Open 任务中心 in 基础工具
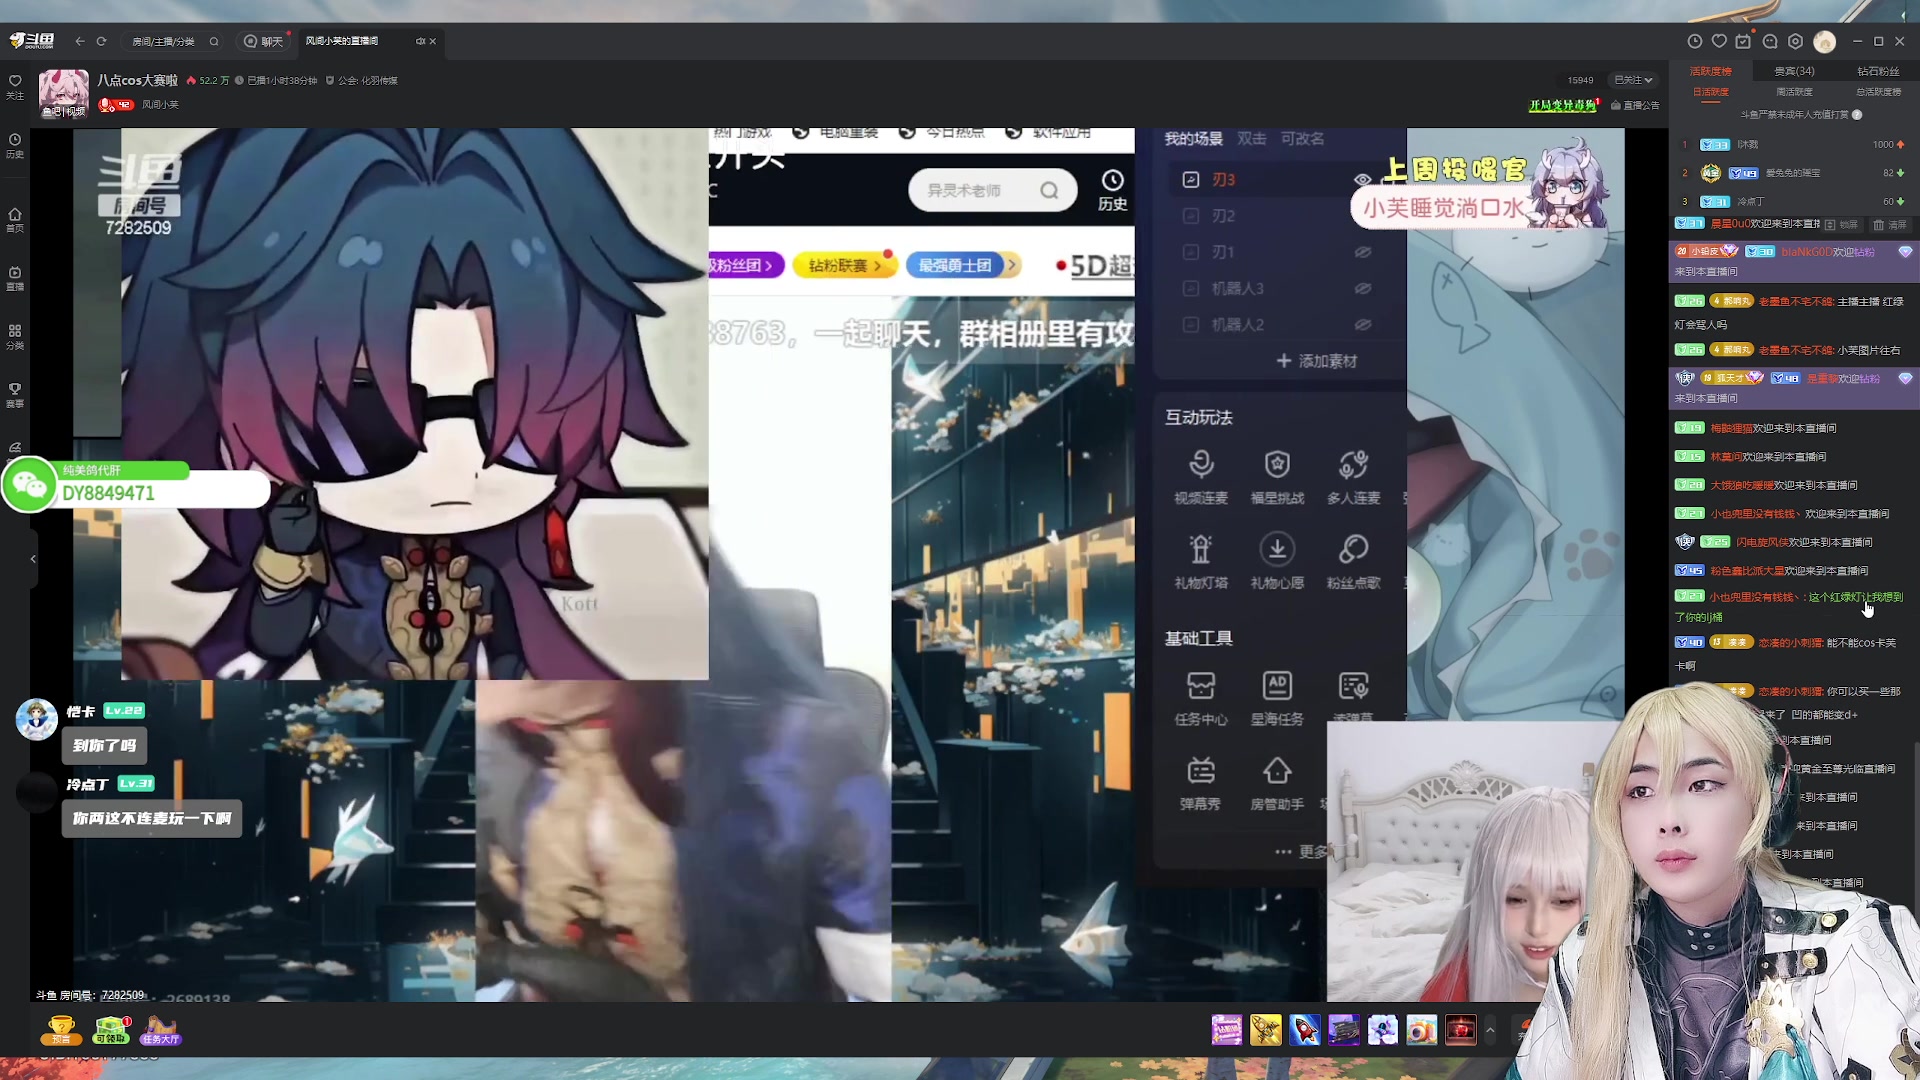The height and width of the screenshot is (1080, 1920). pyautogui.click(x=1201, y=698)
